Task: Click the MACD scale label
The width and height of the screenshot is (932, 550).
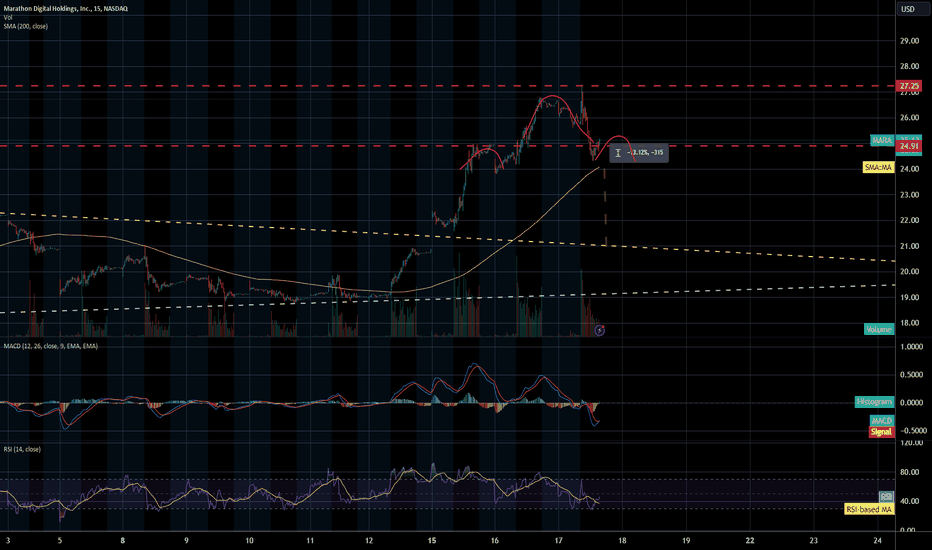Action: pos(881,421)
